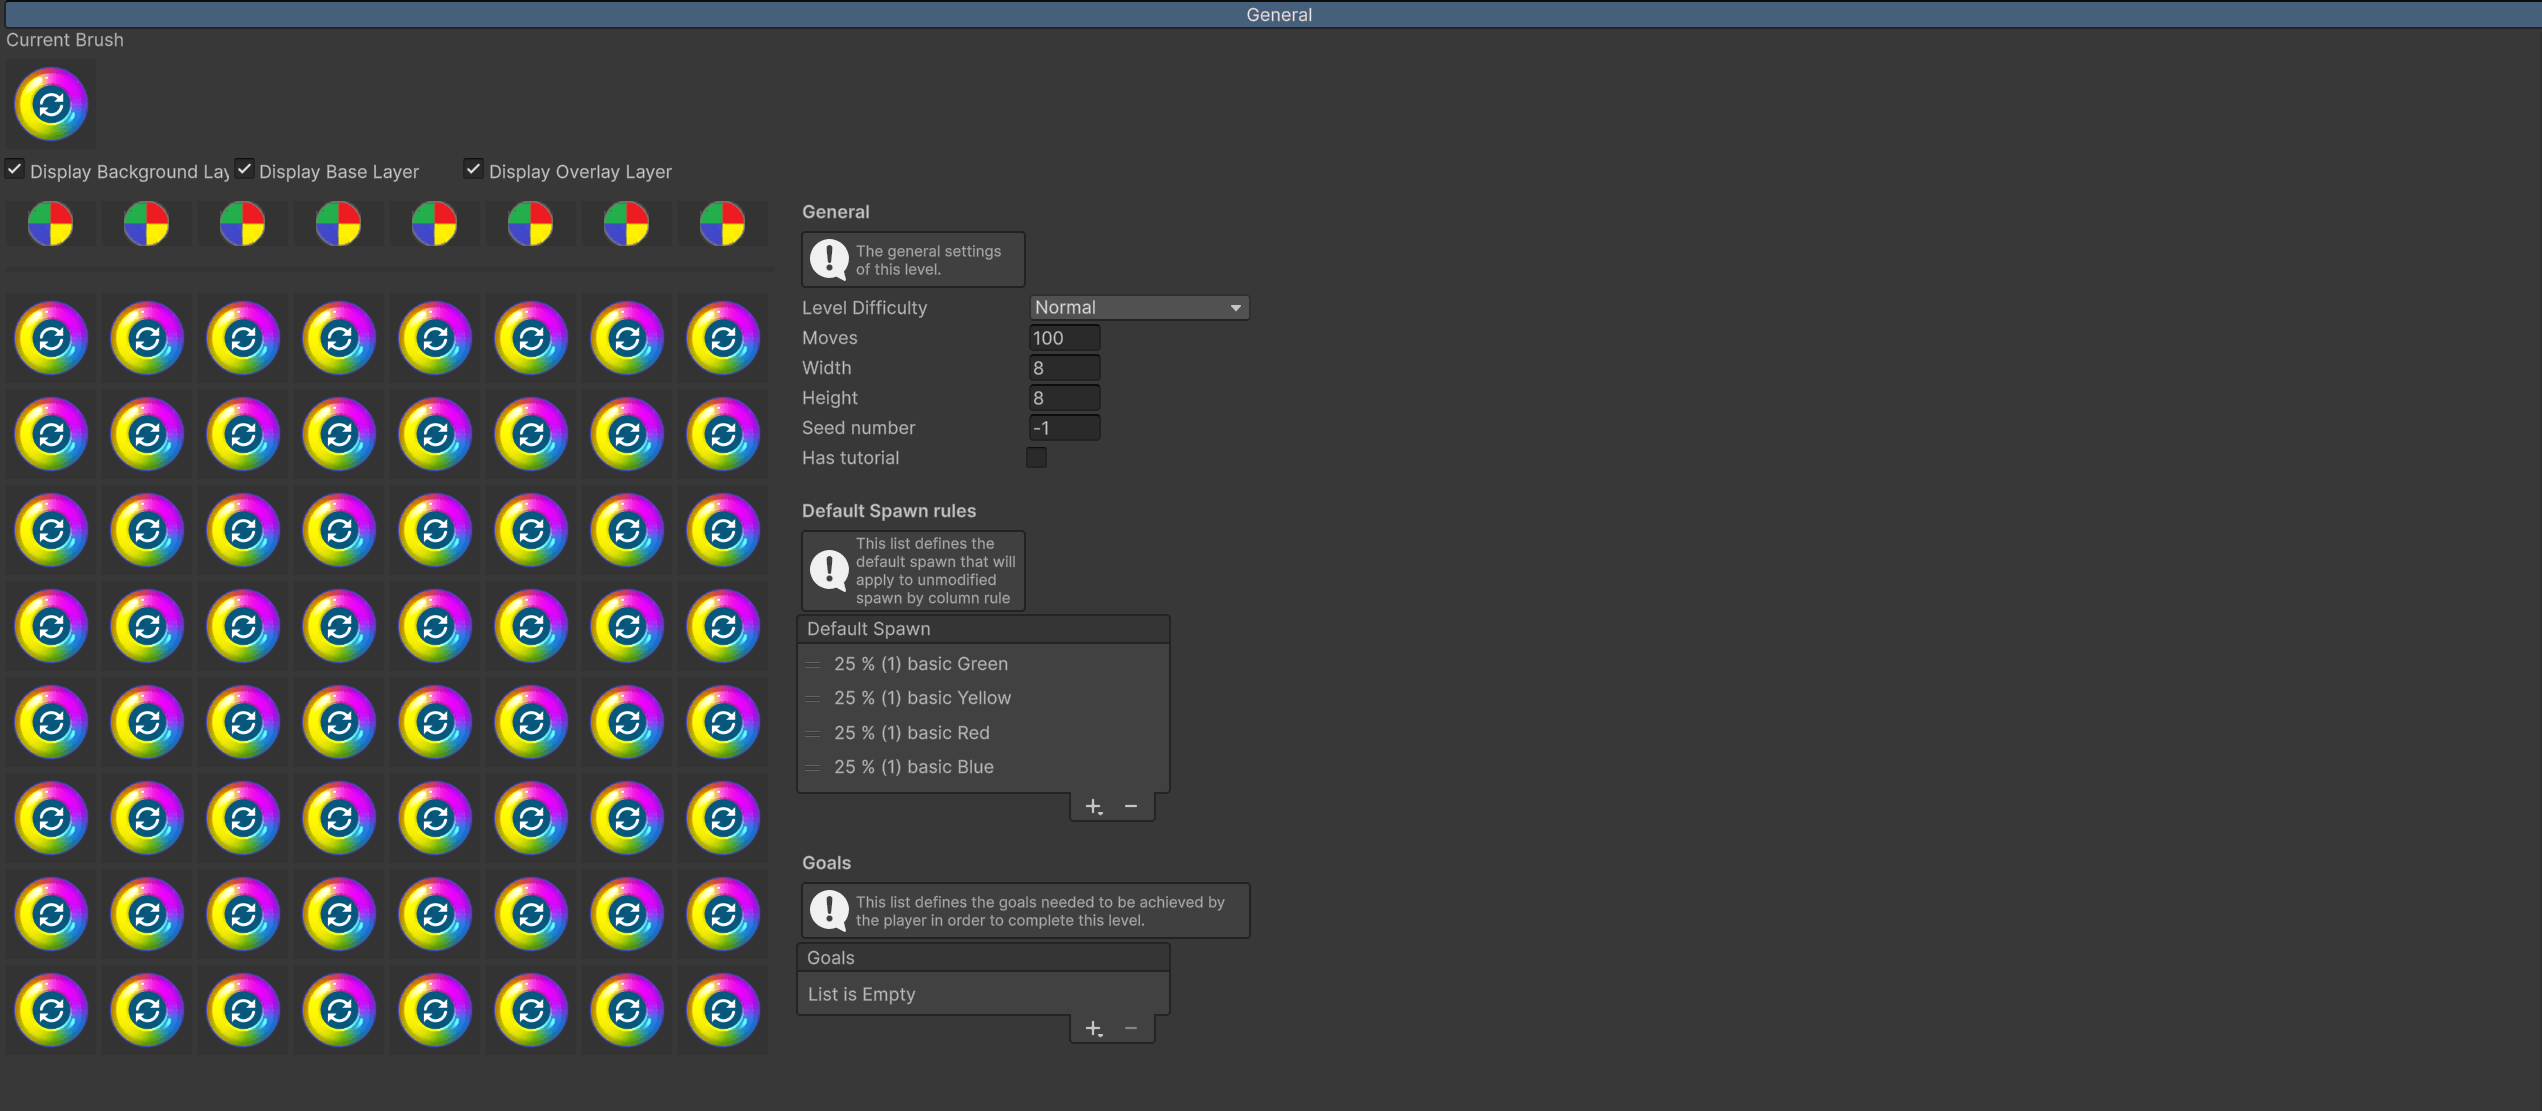Click the Moves input field

click(x=1064, y=338)
